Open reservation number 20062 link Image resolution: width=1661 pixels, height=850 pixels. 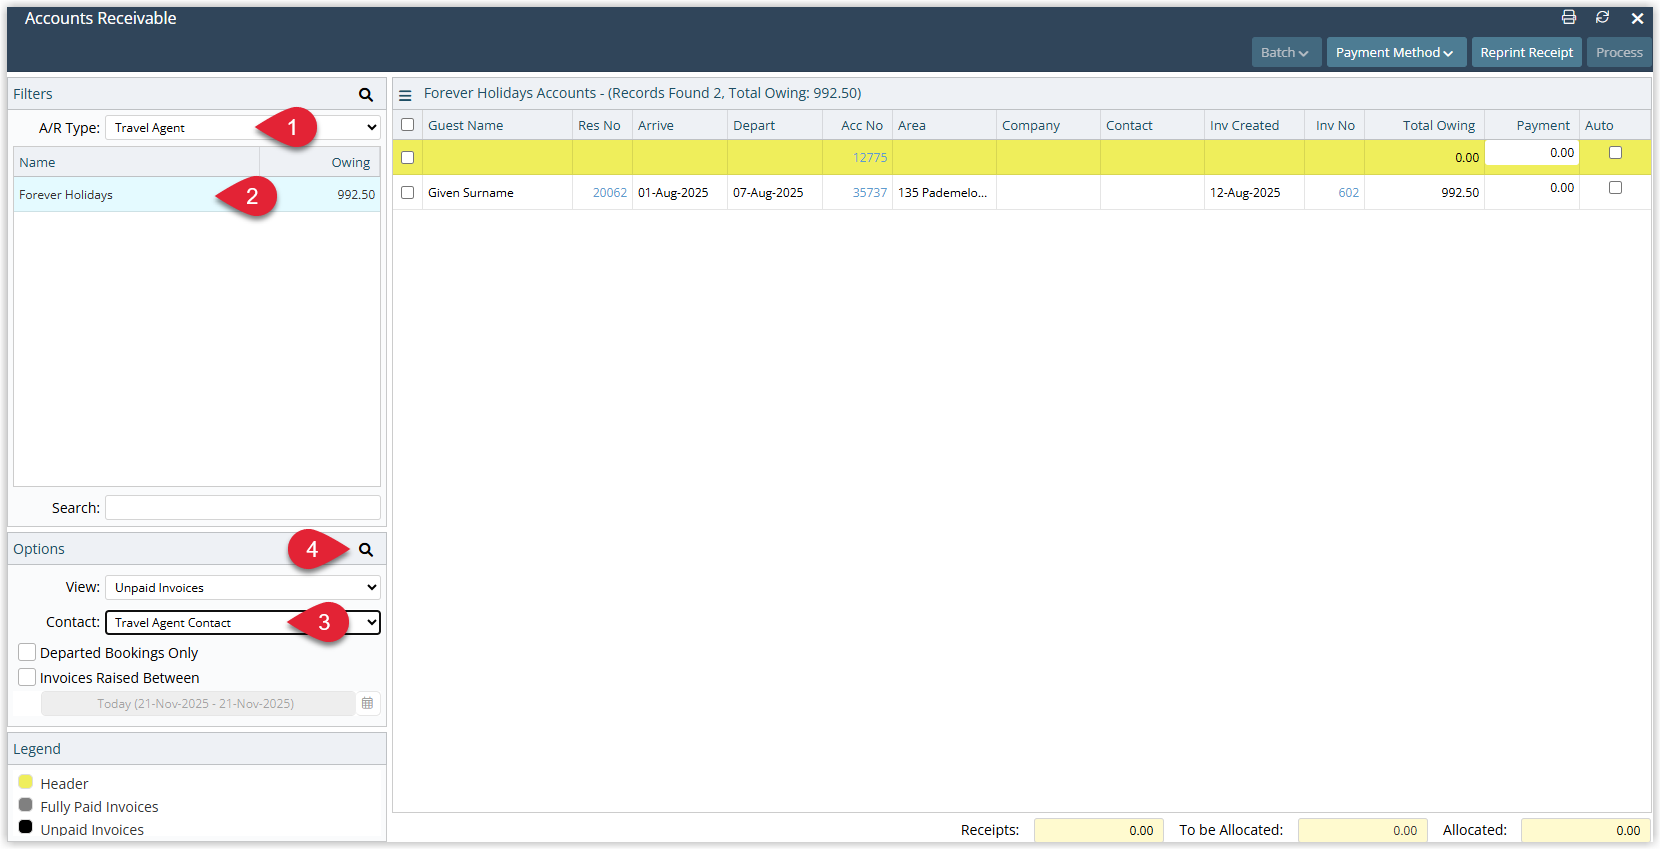(x=610, y=193)
